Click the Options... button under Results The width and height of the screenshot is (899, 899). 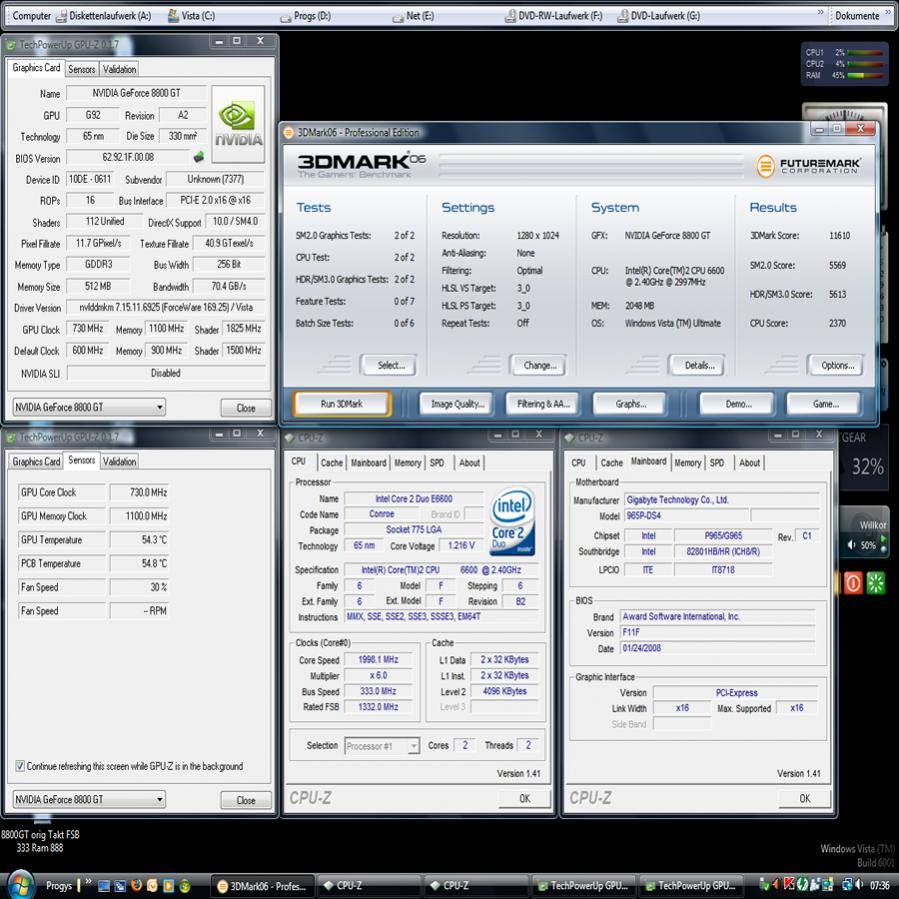pyautogui.click(x=837, y=365)
